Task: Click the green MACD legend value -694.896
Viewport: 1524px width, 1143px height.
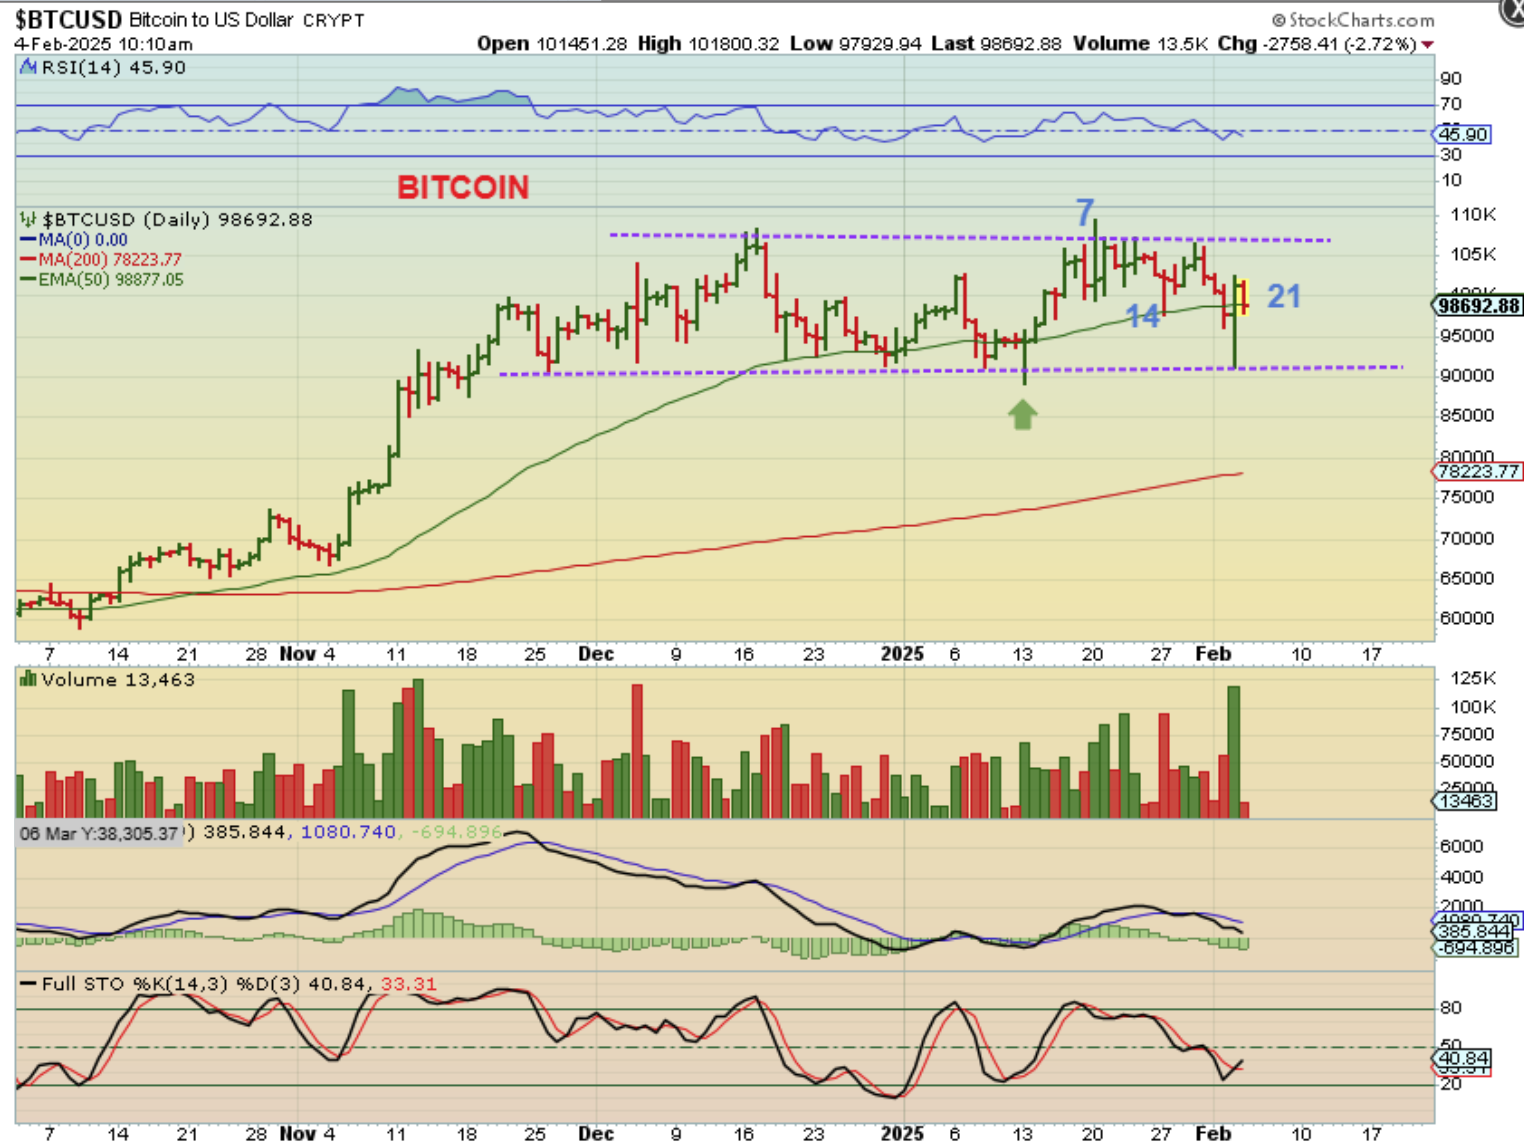Action: coord(455,832)
